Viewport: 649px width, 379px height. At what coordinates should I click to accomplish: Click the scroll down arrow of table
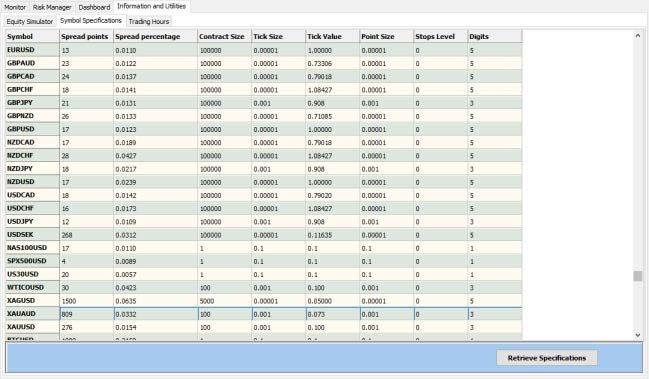point(638,335)
